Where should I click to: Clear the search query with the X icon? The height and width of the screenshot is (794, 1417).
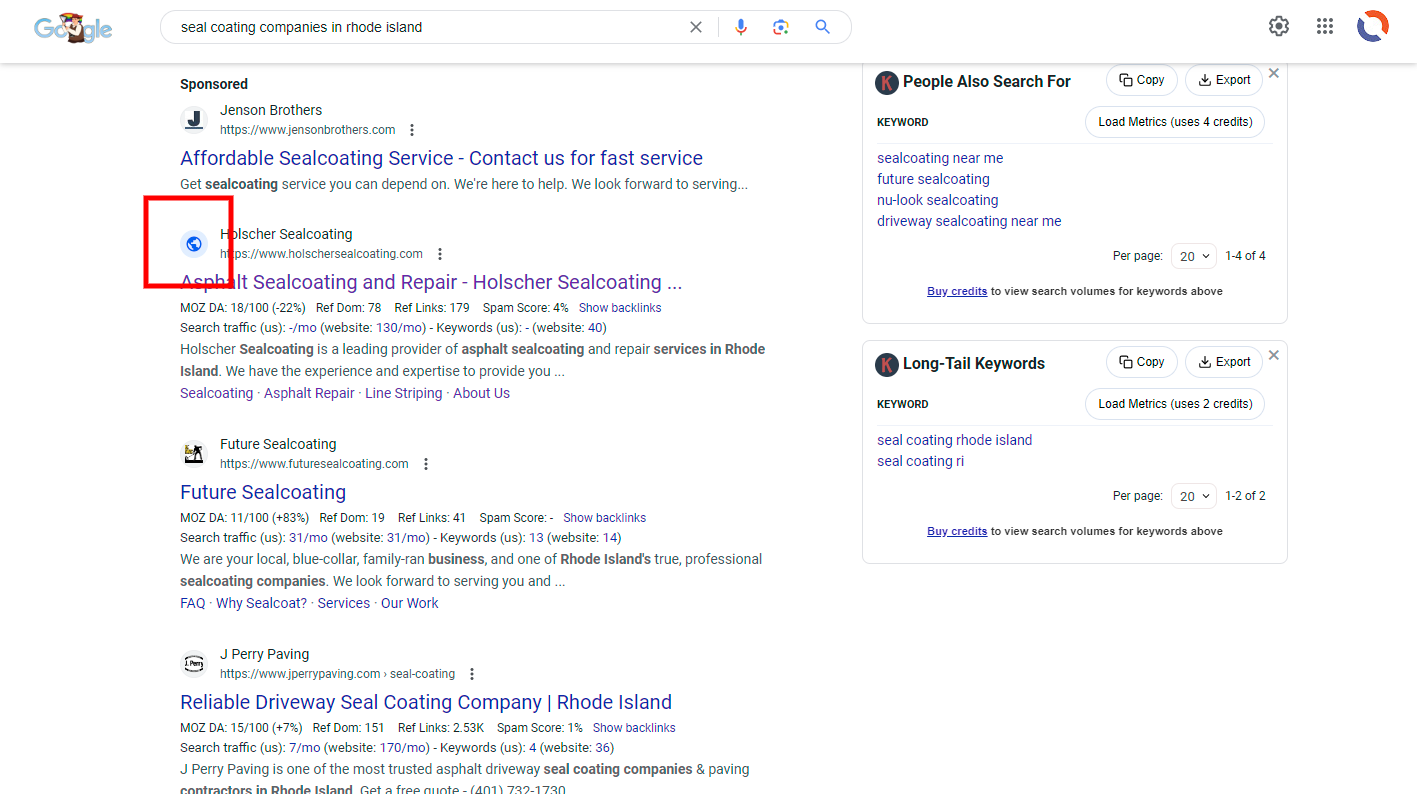pyautogui.click(x=696, y=27)
